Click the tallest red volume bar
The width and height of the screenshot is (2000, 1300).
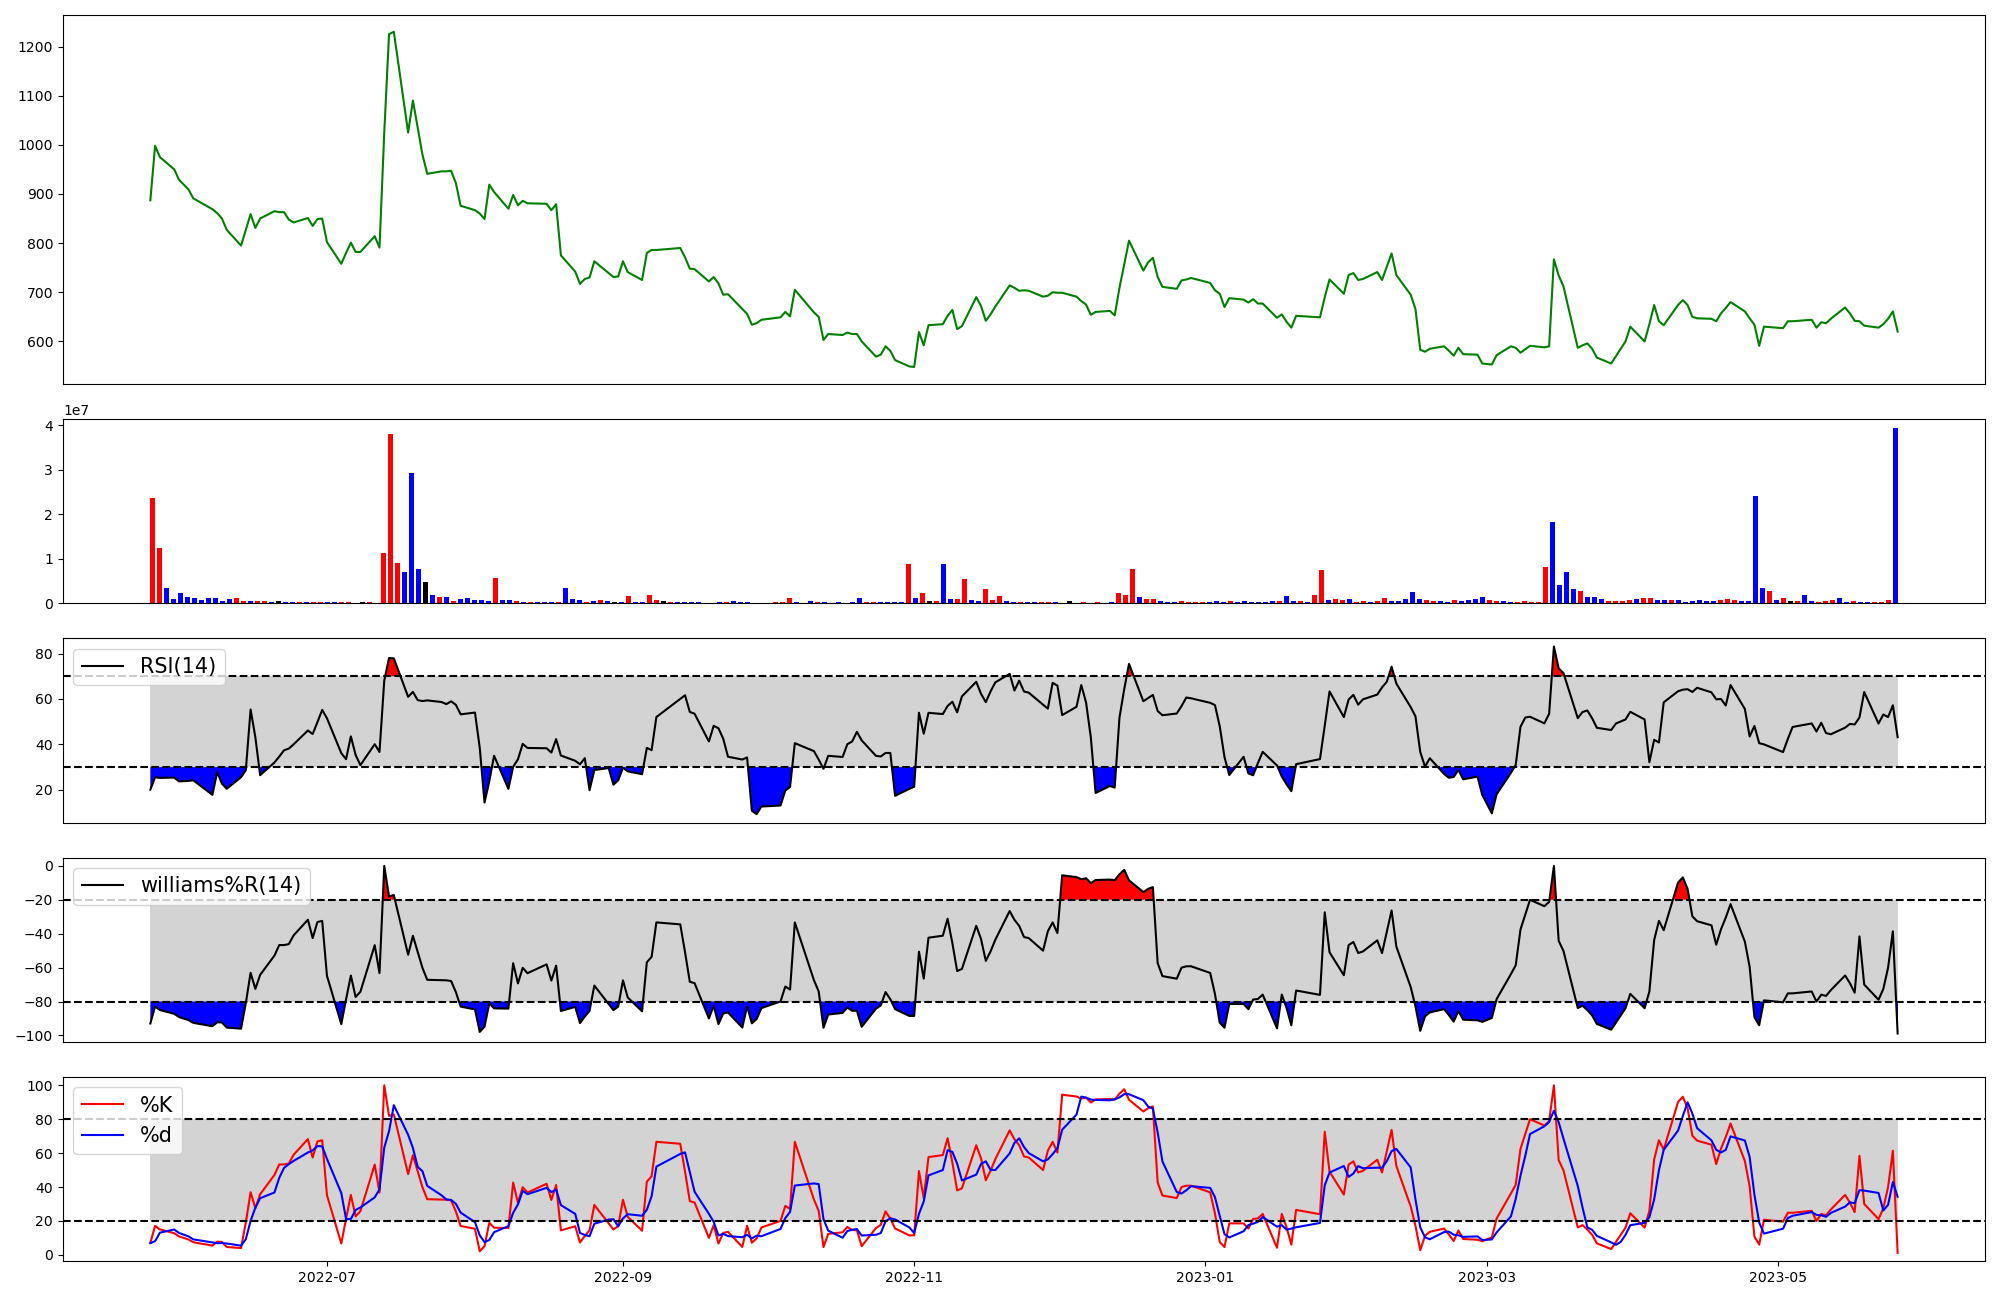click(390, 520)
